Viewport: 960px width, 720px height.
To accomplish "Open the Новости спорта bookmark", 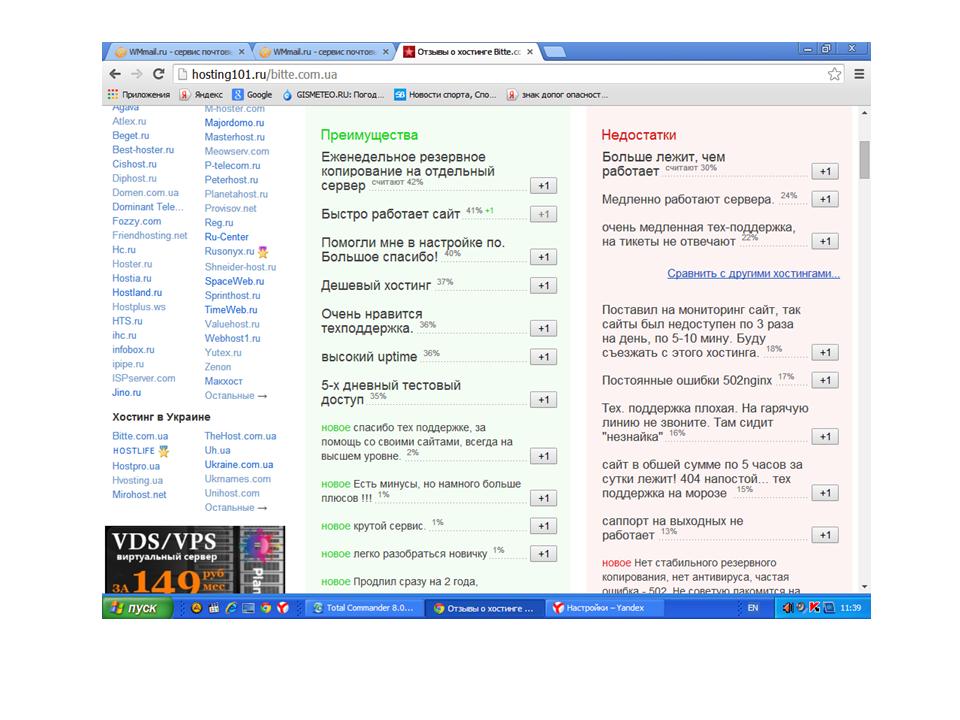I will (x=445, y=94).
